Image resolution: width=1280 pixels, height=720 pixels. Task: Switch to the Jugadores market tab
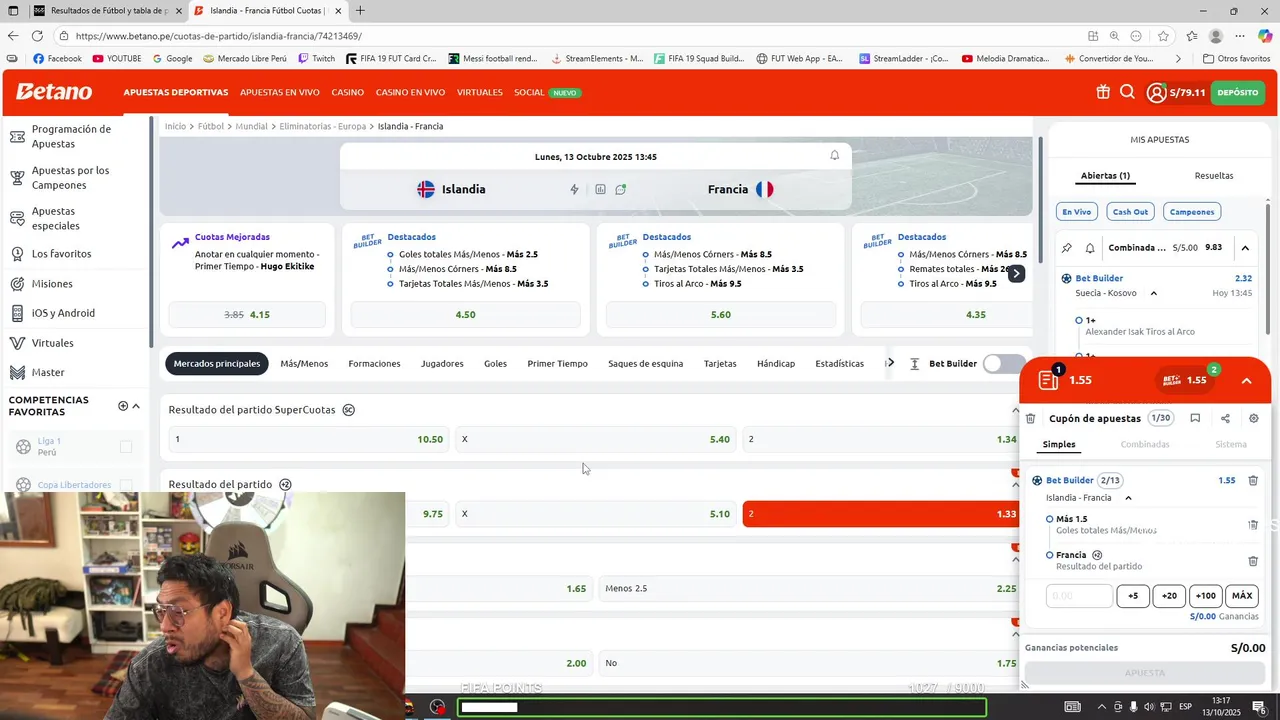coord(442,363)
